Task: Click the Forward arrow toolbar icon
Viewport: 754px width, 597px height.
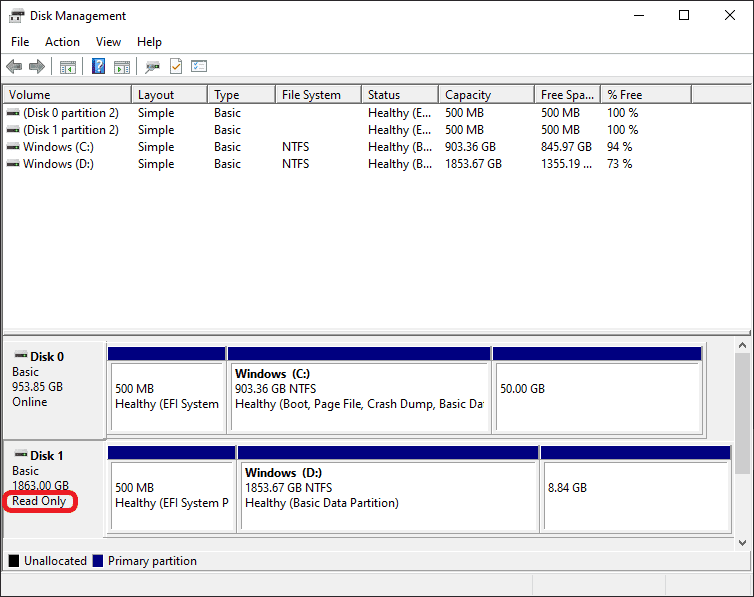Action: tap(37, 67)
